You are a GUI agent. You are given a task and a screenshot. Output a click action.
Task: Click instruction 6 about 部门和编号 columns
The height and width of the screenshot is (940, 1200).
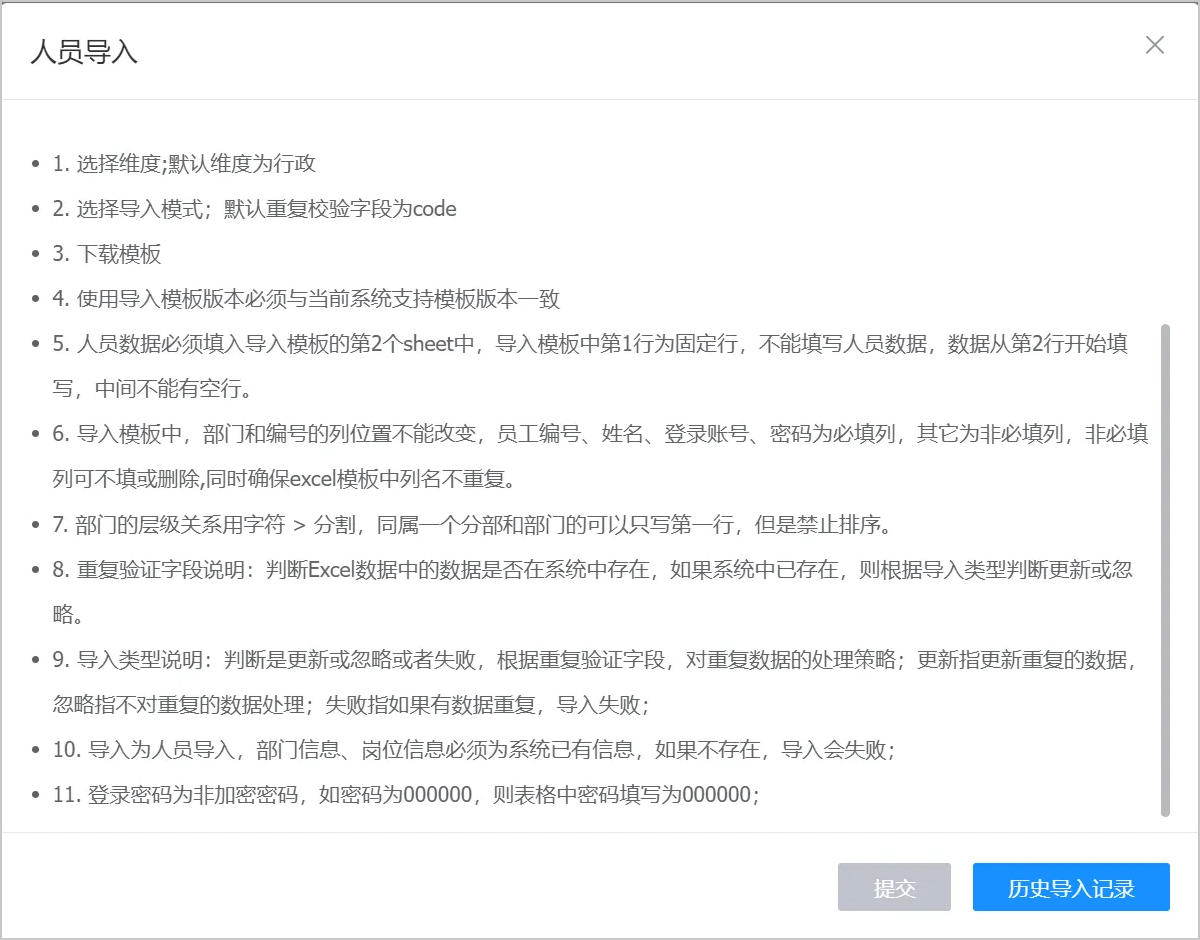pyautogui.click(x=590, y=435)
